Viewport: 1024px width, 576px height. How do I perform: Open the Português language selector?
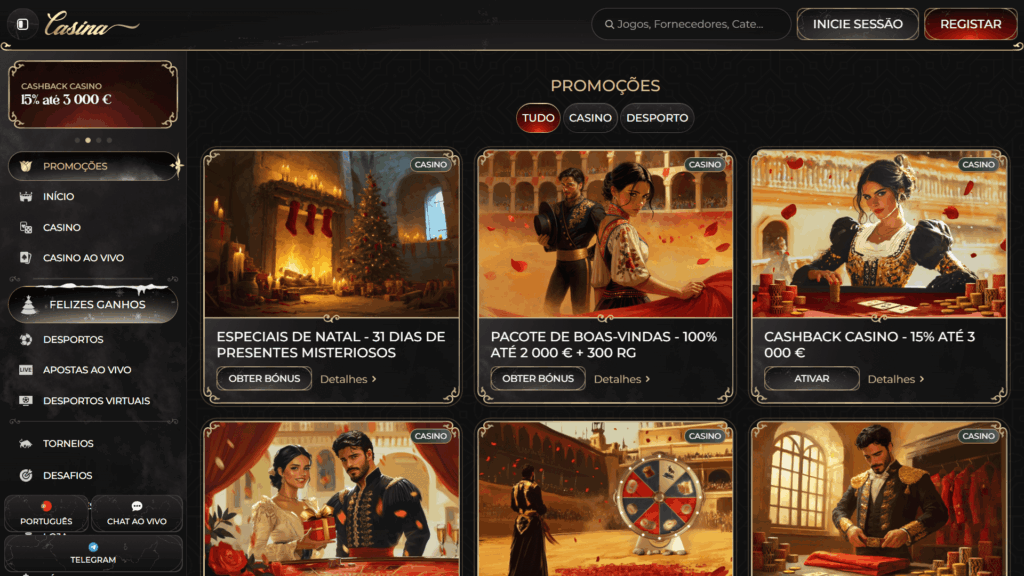(46, 514)
